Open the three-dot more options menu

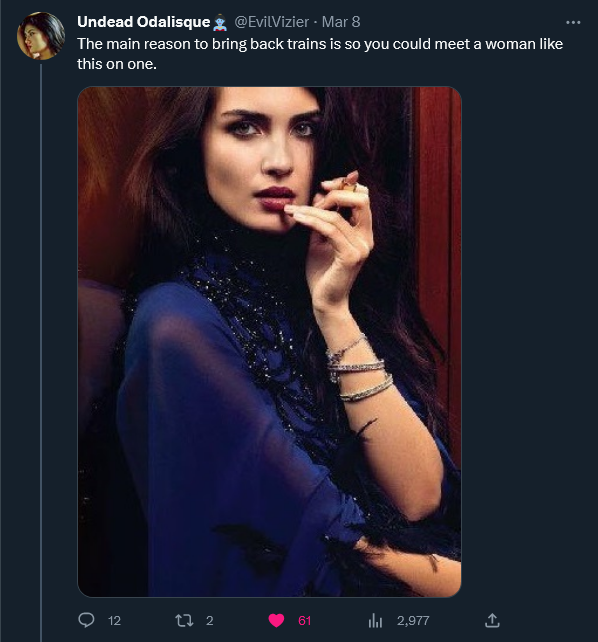(x=573, y=23)
